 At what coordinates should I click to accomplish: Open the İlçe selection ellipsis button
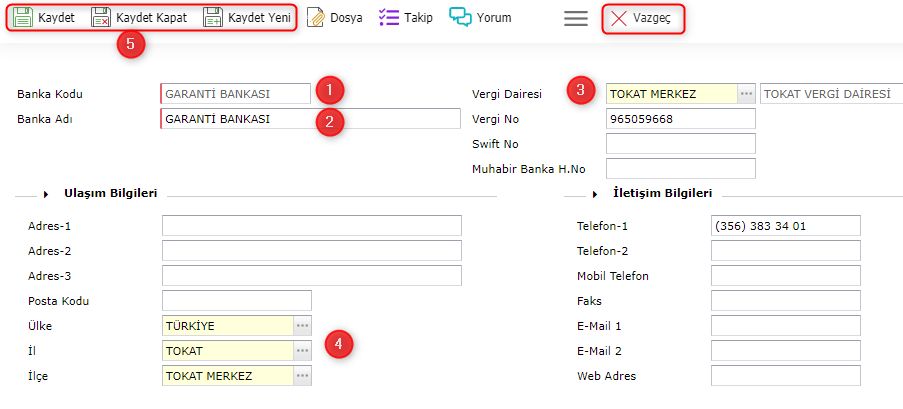pyautogui.click(x=302, y=376)
